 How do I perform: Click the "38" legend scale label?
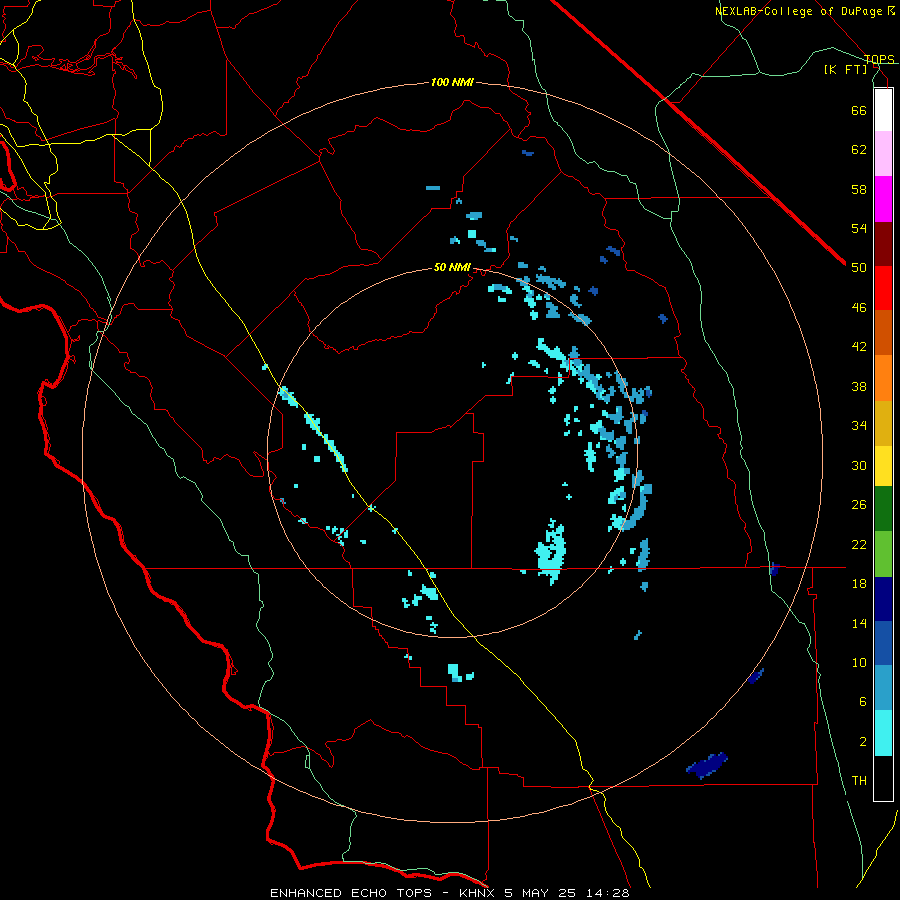(x=859, y=387)
